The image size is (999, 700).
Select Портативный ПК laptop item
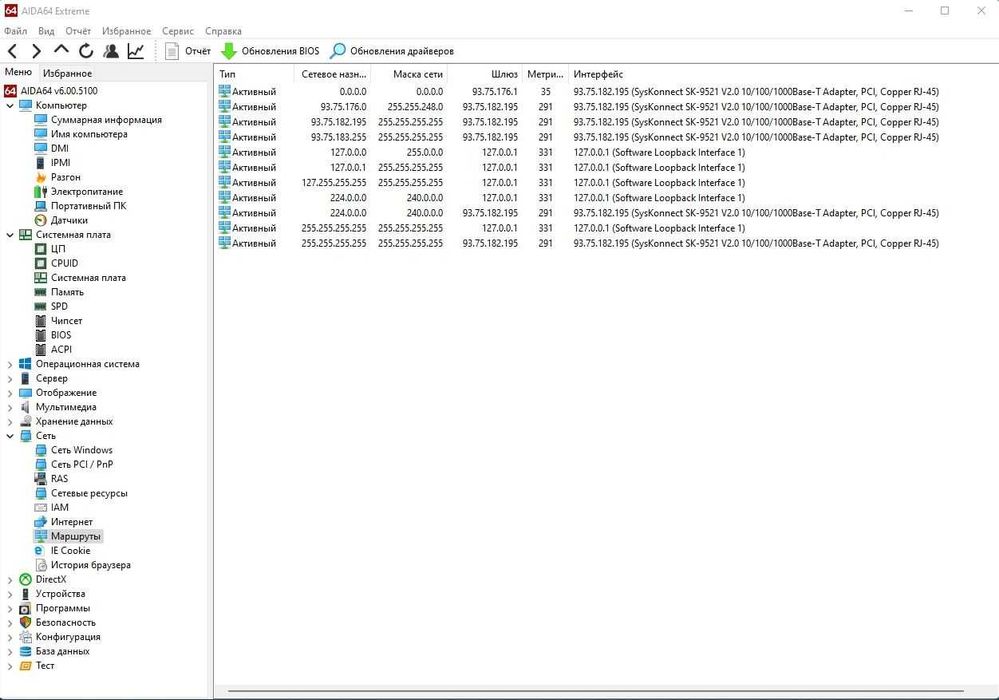89,206
